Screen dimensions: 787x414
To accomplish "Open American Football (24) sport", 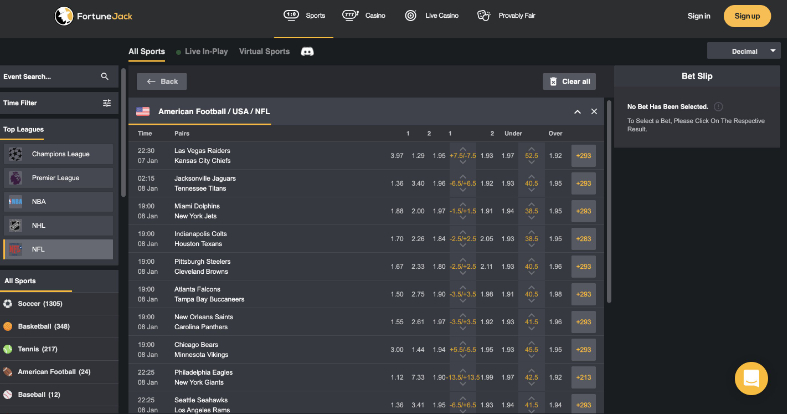I will coord(59,372).
